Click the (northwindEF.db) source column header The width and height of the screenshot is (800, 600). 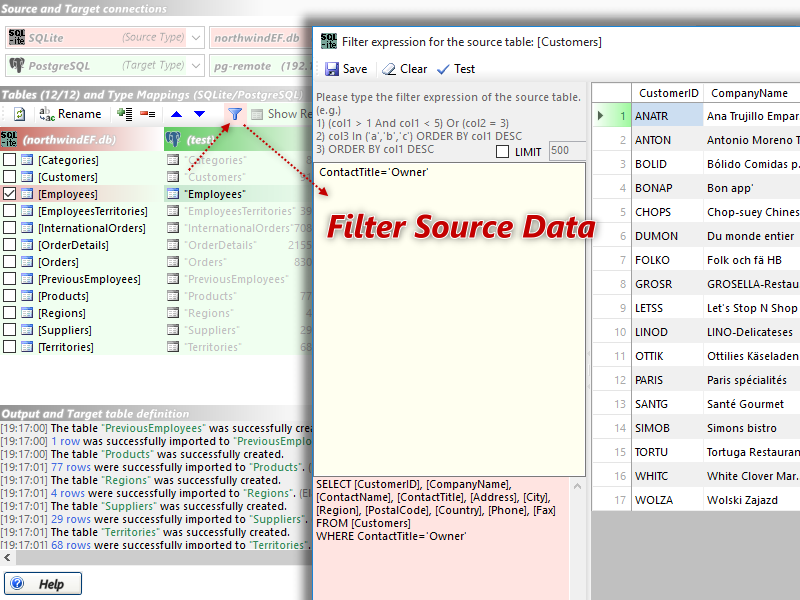point(82,139)
